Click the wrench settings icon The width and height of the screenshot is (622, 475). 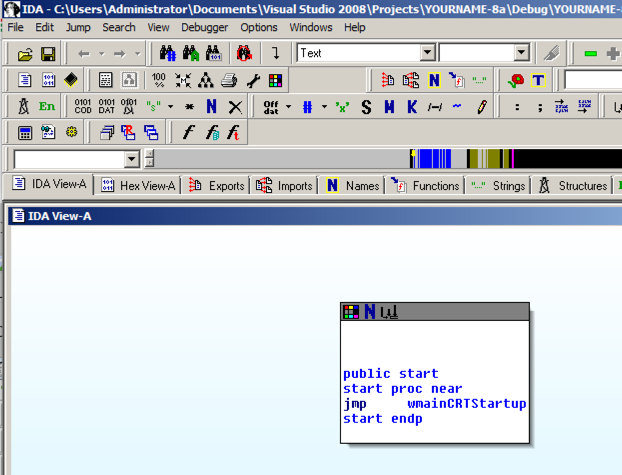point(253,81)
